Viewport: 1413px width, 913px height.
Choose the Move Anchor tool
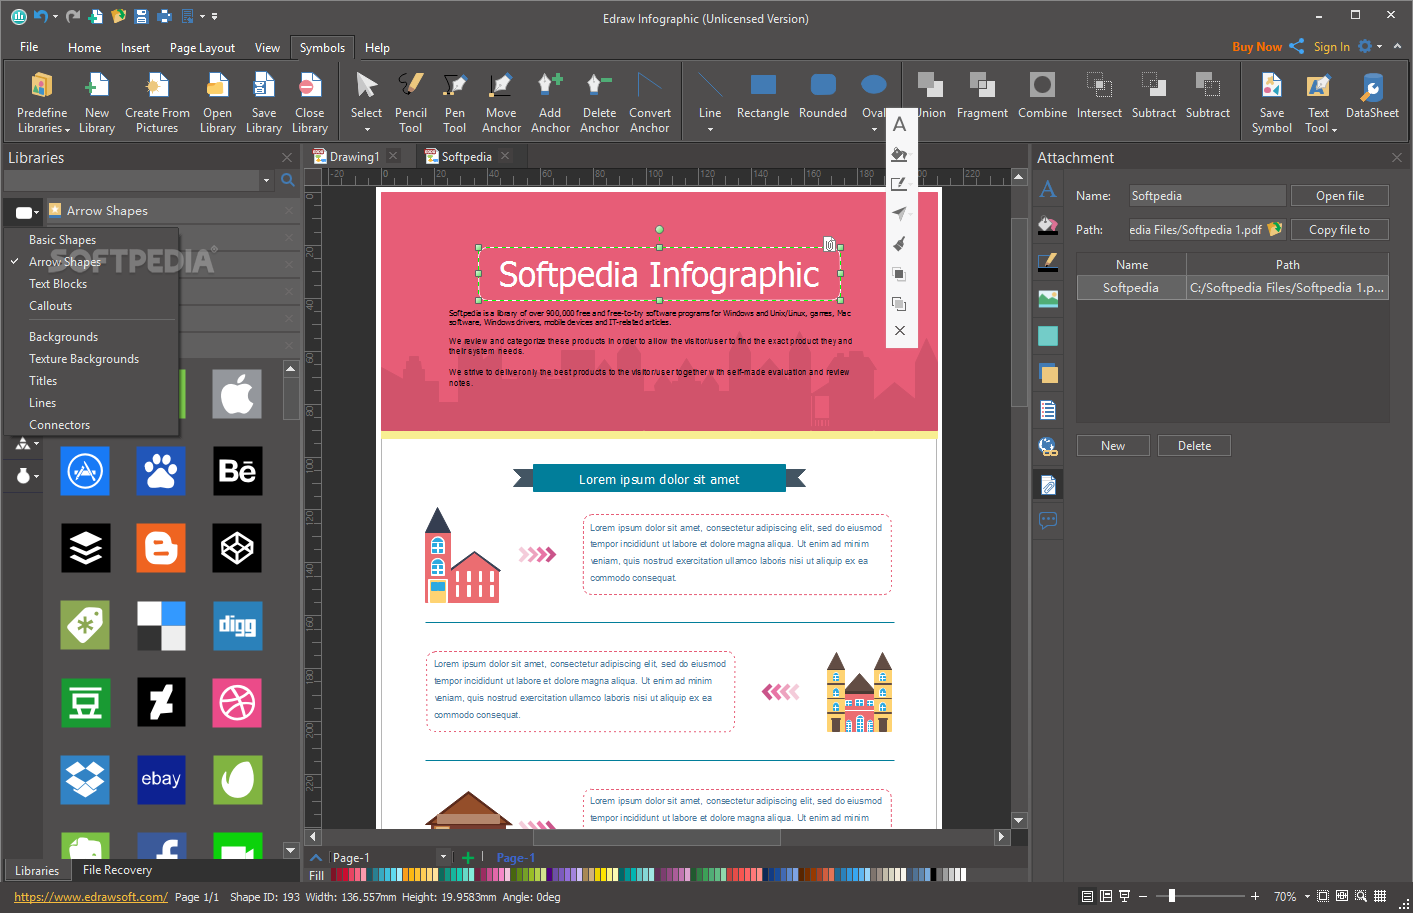point(501,102)
